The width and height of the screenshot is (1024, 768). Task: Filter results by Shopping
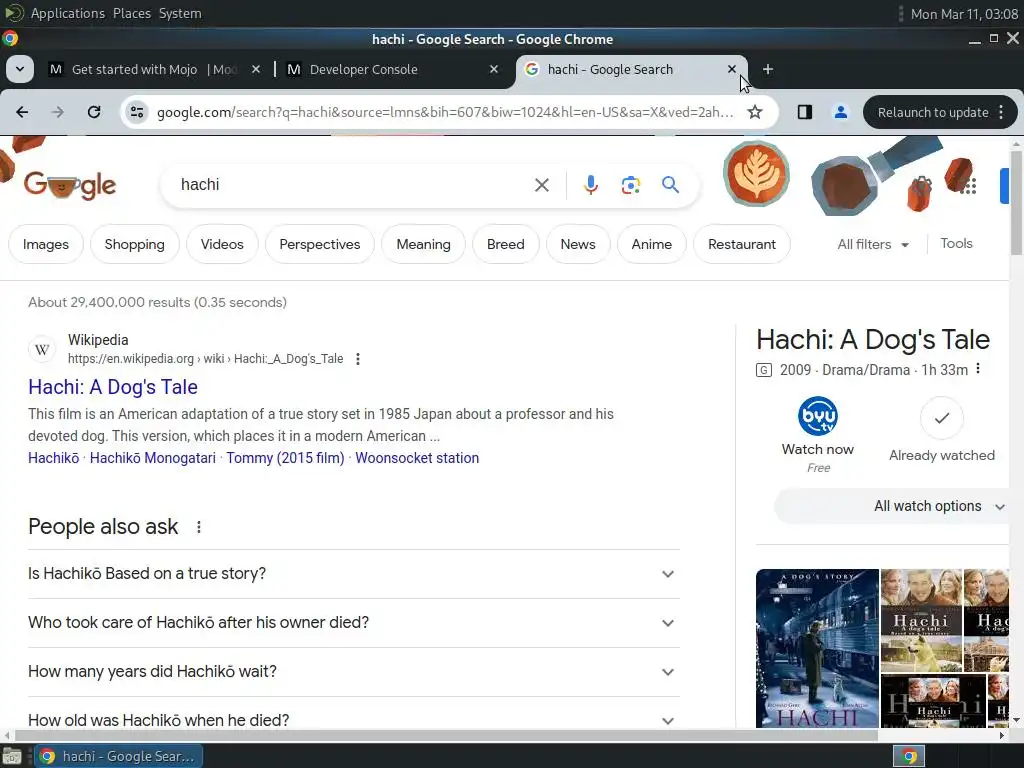pos(135,244)
